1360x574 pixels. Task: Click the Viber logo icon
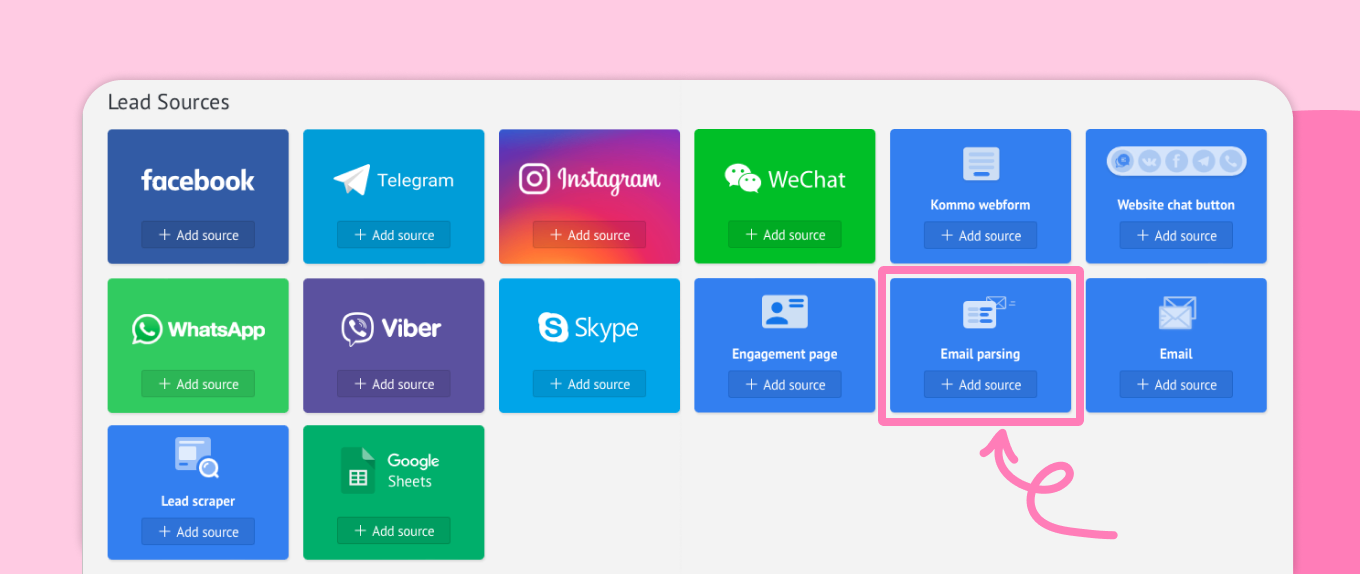(357, 328)
